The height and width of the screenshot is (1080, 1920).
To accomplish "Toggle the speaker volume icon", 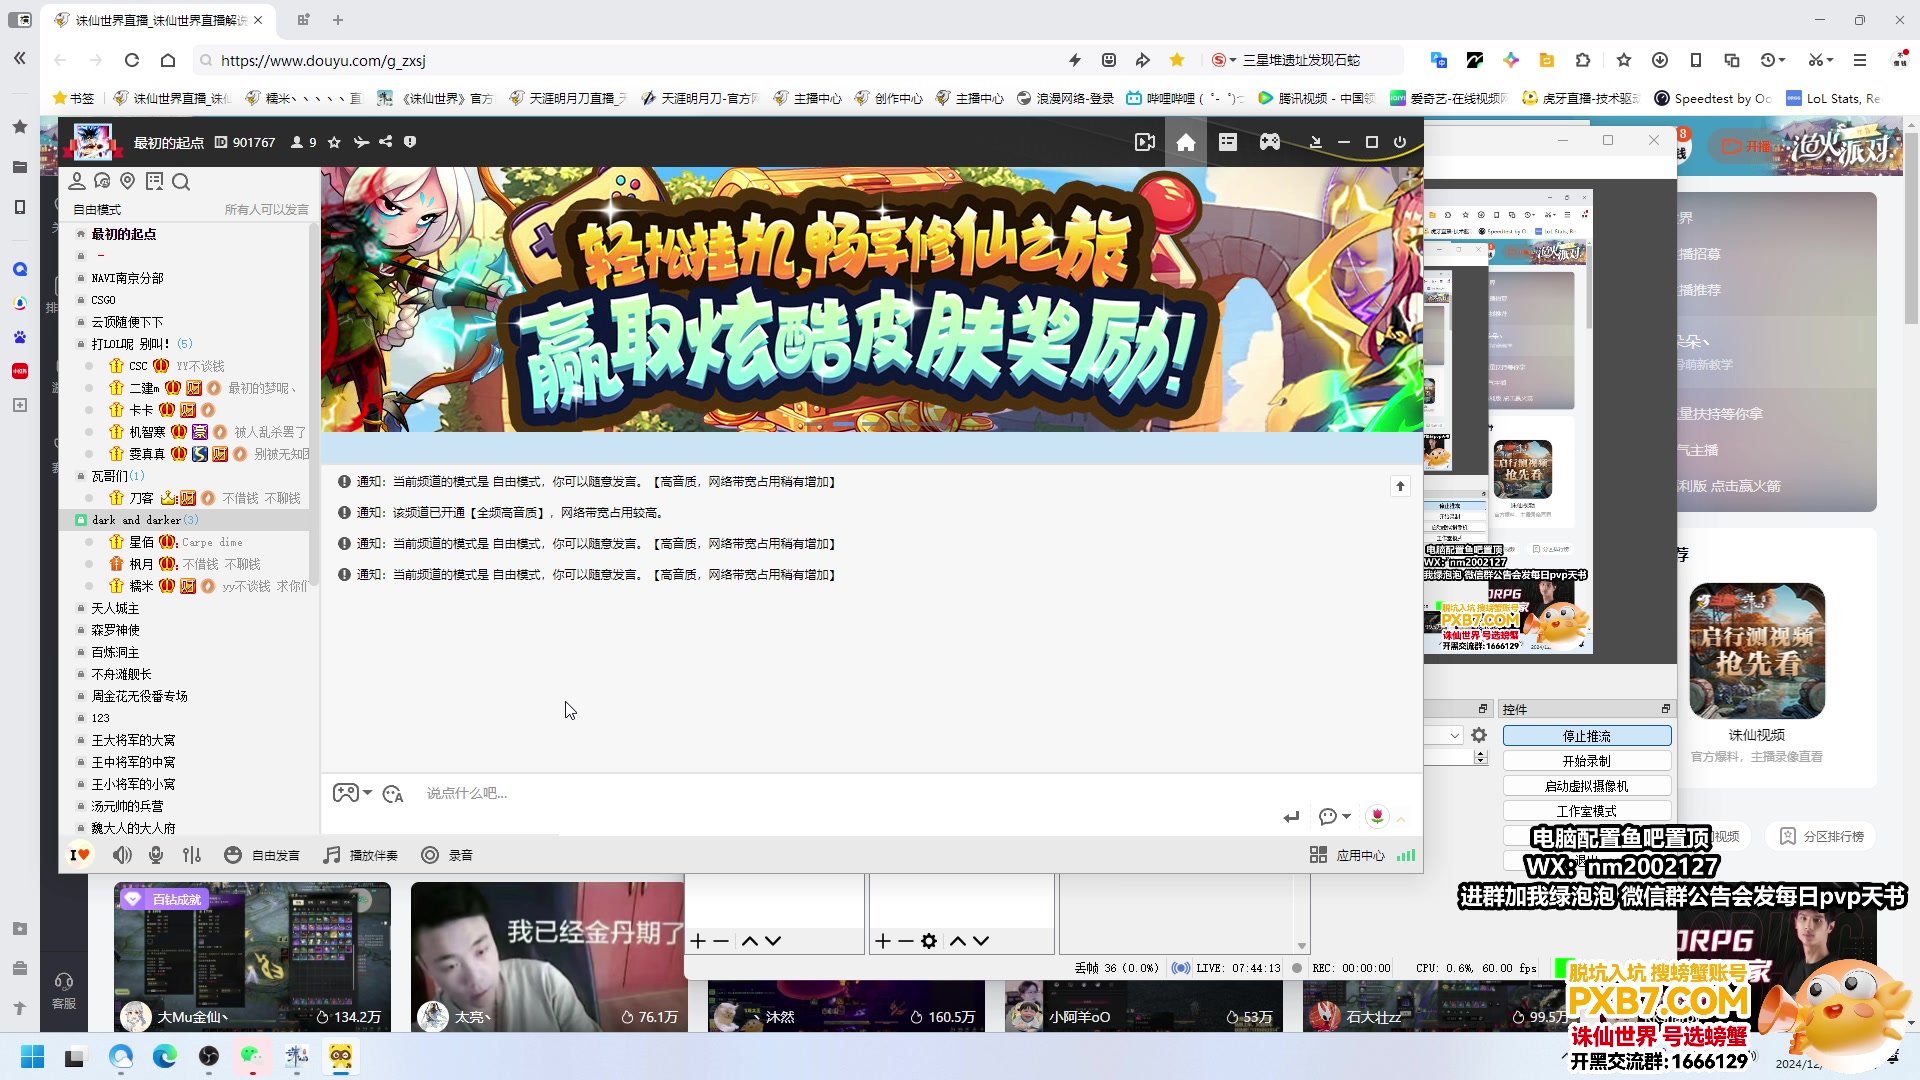I will pyautogui.click(x=122, y=855).
